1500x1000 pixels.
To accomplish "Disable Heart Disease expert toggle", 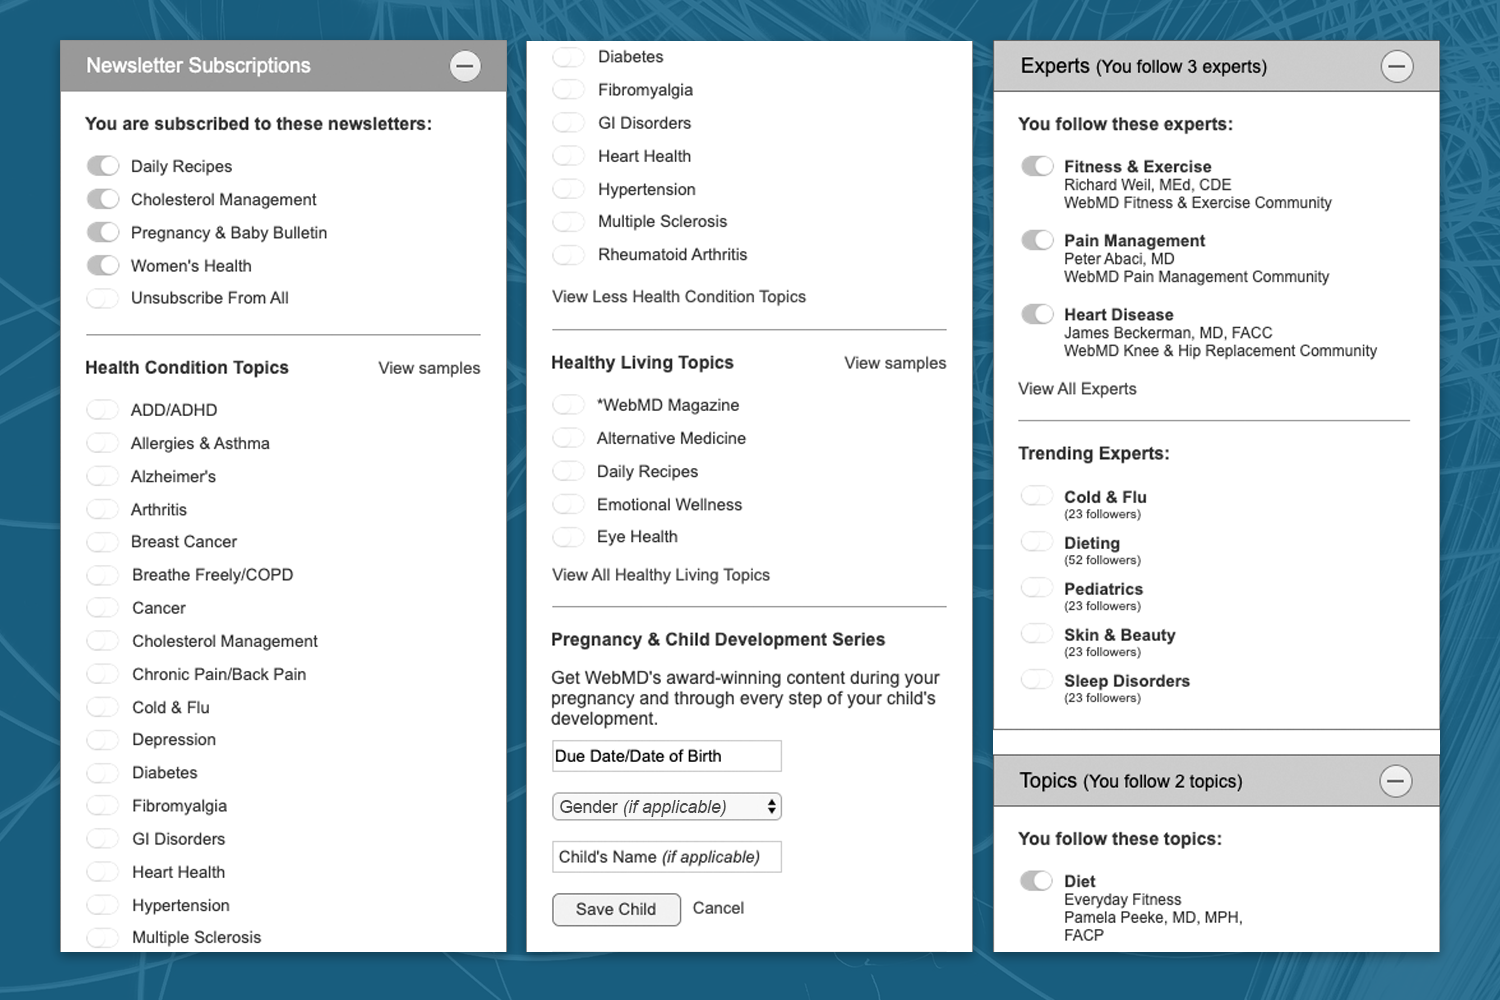I will pos(1037,314).
